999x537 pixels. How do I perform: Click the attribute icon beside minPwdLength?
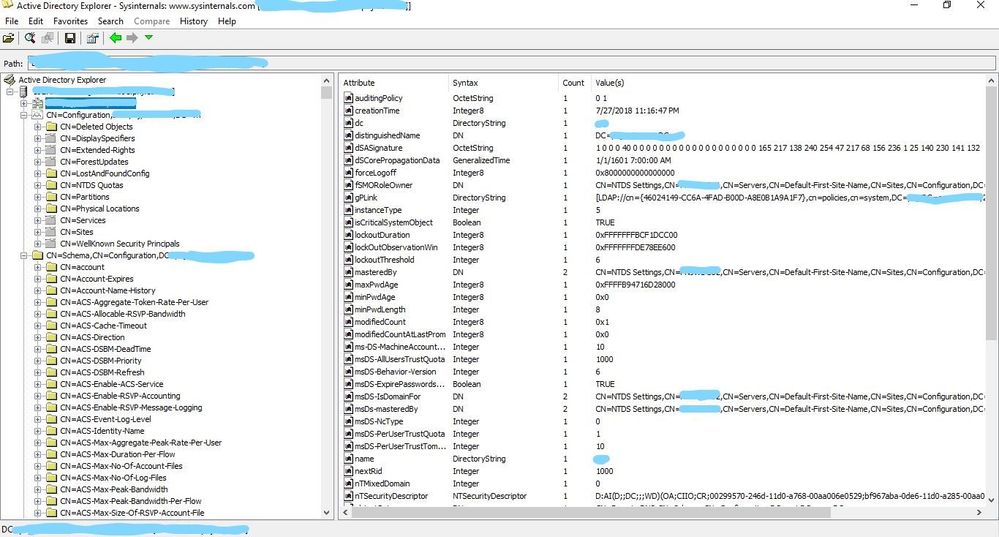(349, 310)
